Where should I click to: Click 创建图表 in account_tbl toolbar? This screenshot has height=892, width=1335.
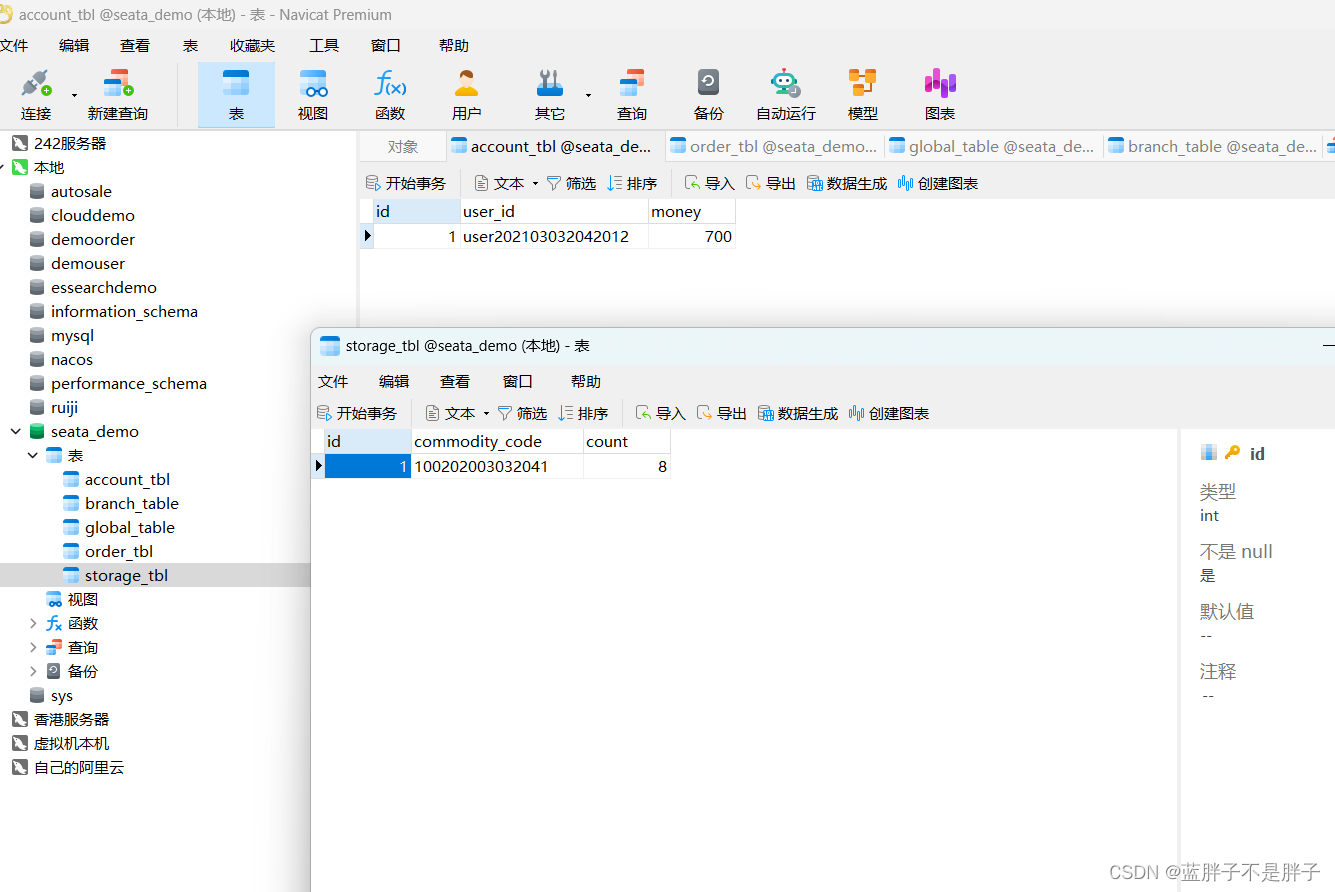[938, 183]
